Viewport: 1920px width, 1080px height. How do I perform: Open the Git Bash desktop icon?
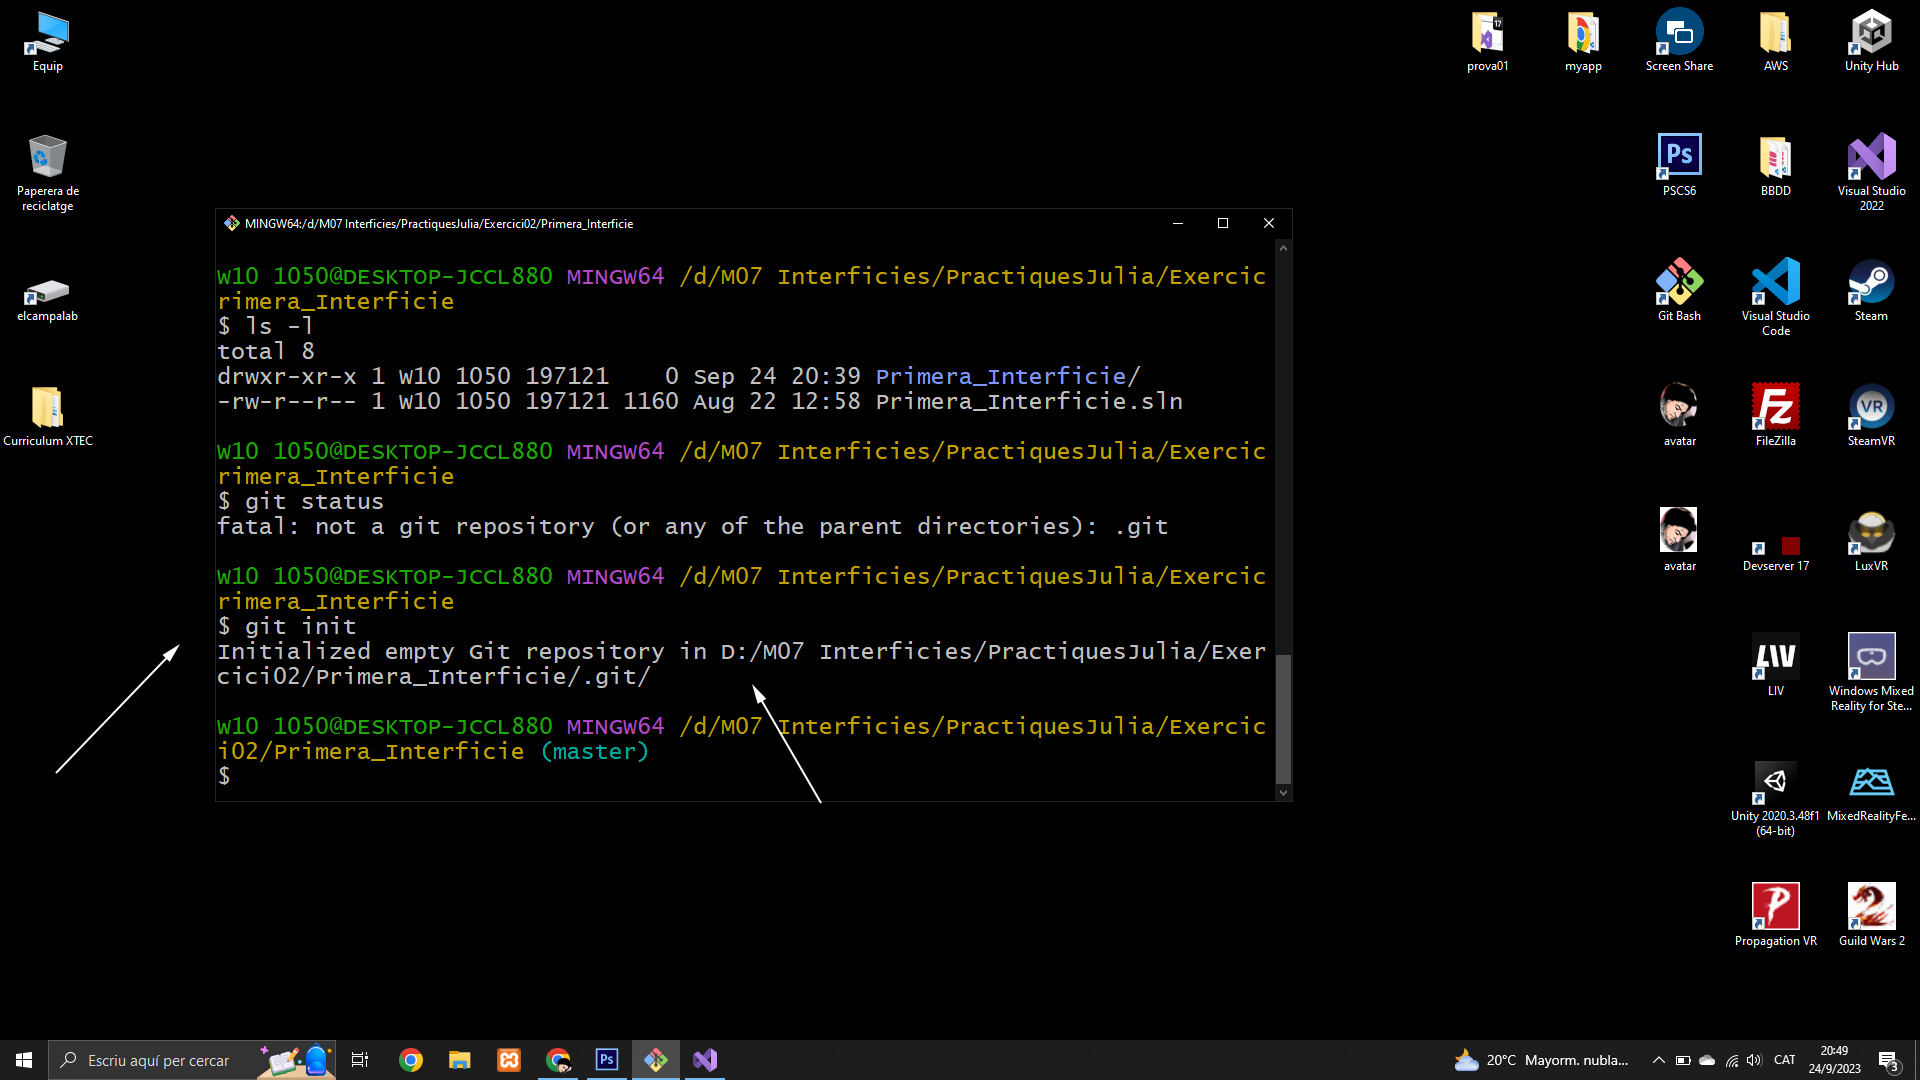click(1679, 285)
